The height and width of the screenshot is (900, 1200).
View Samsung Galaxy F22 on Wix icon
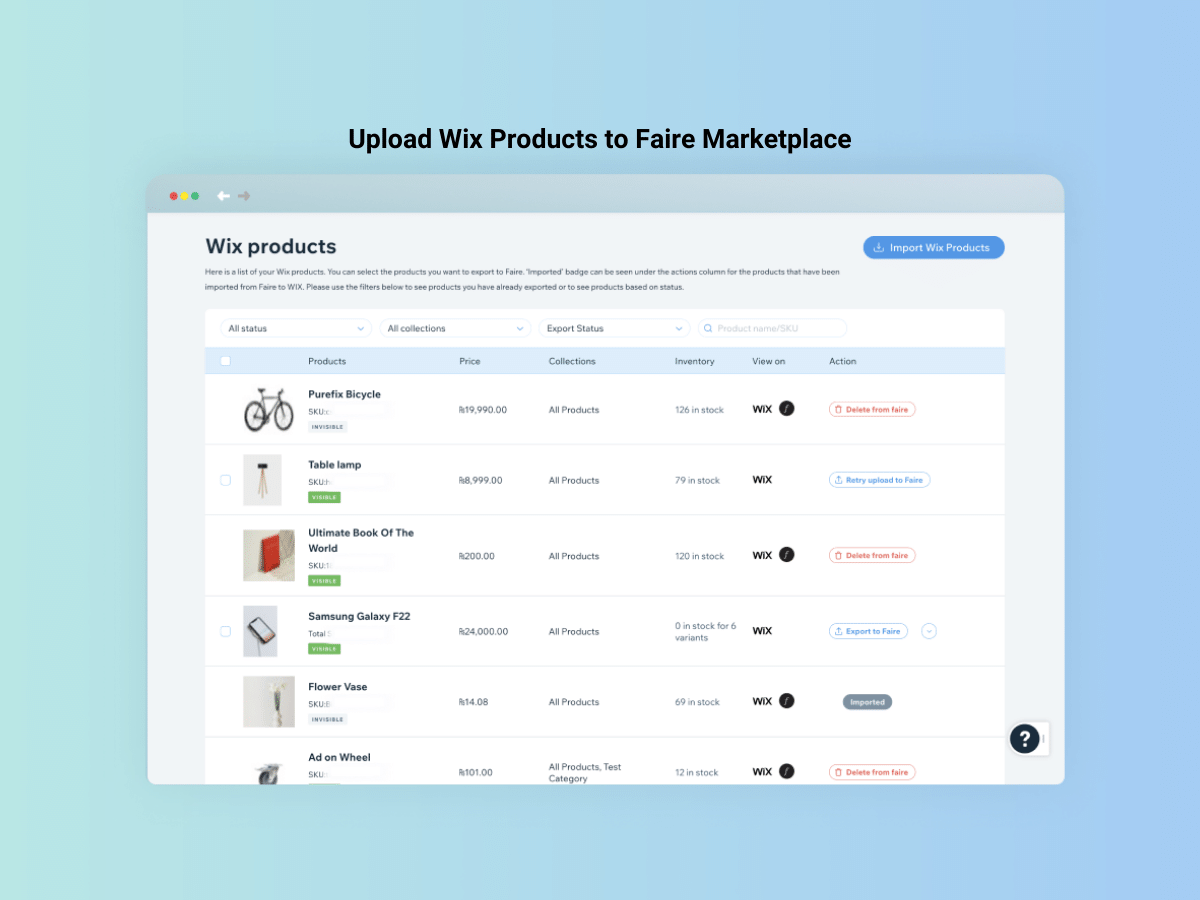coord(762,631)
